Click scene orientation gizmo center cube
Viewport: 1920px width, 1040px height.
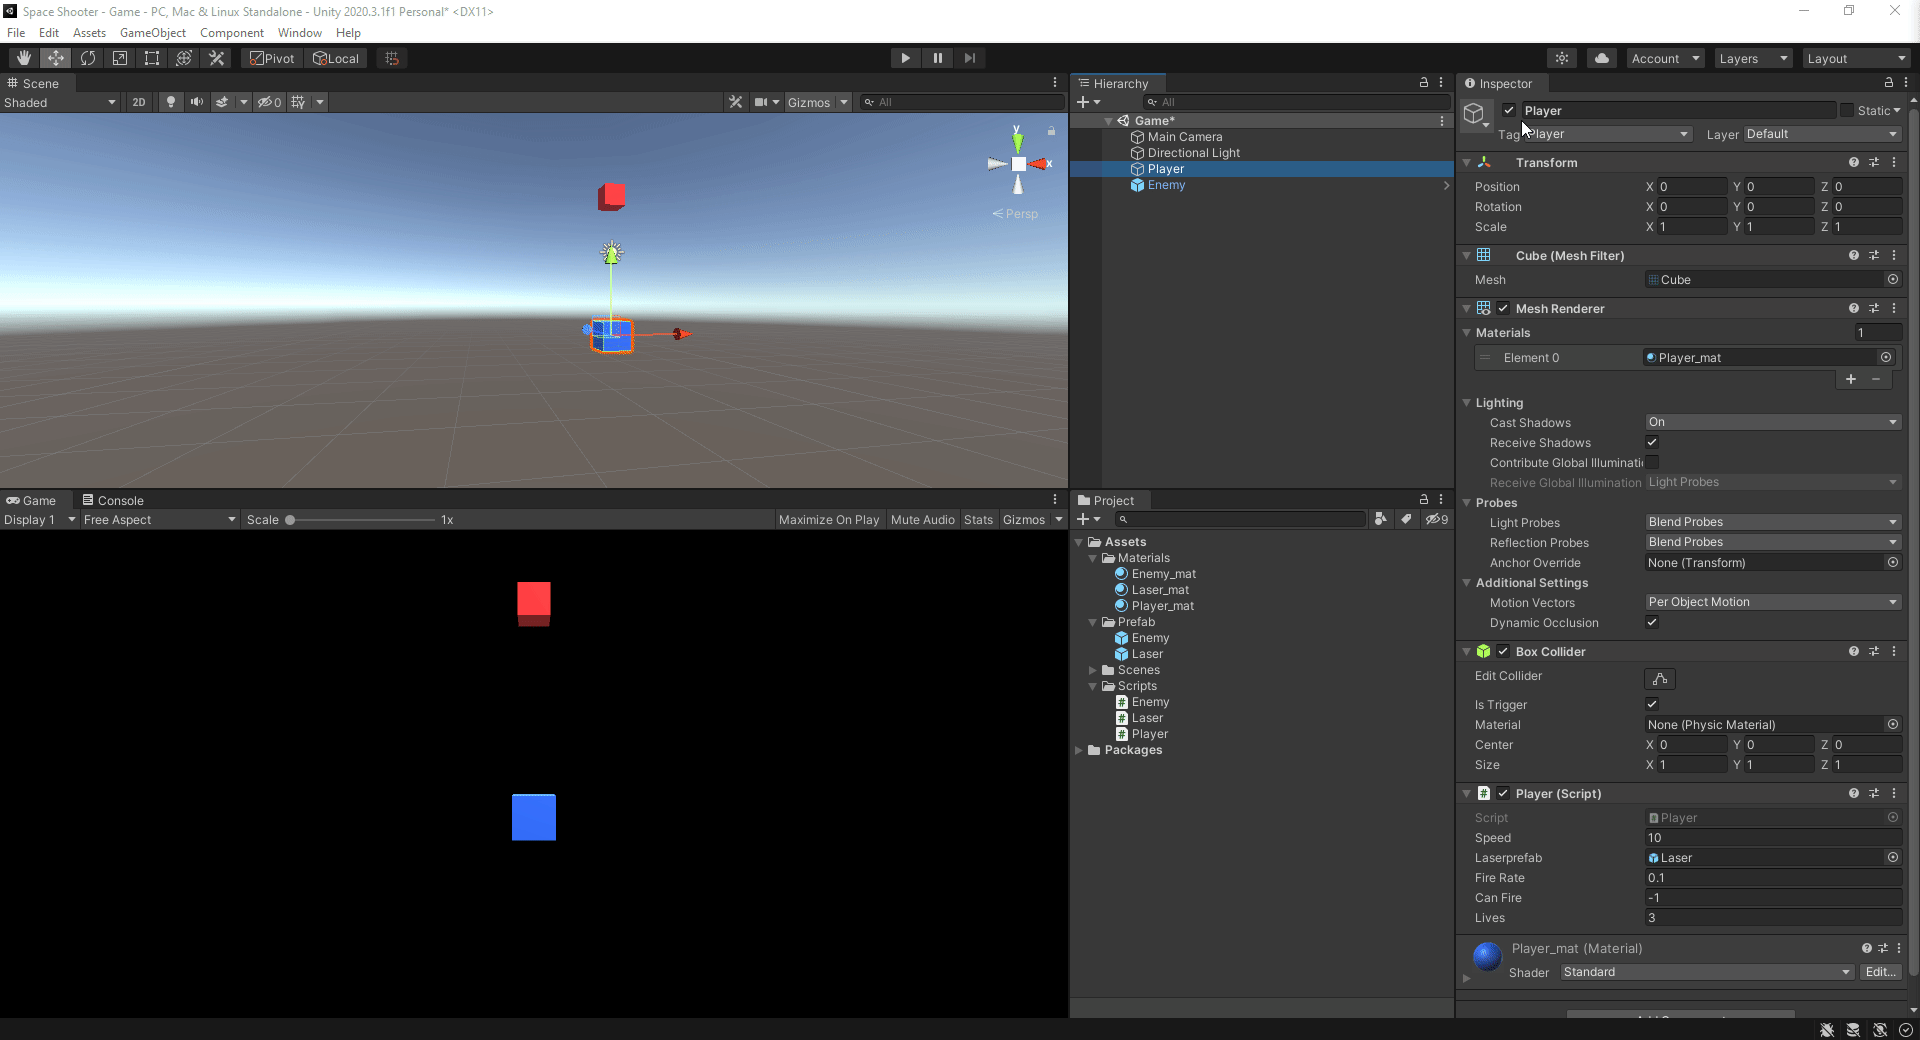1018,164
